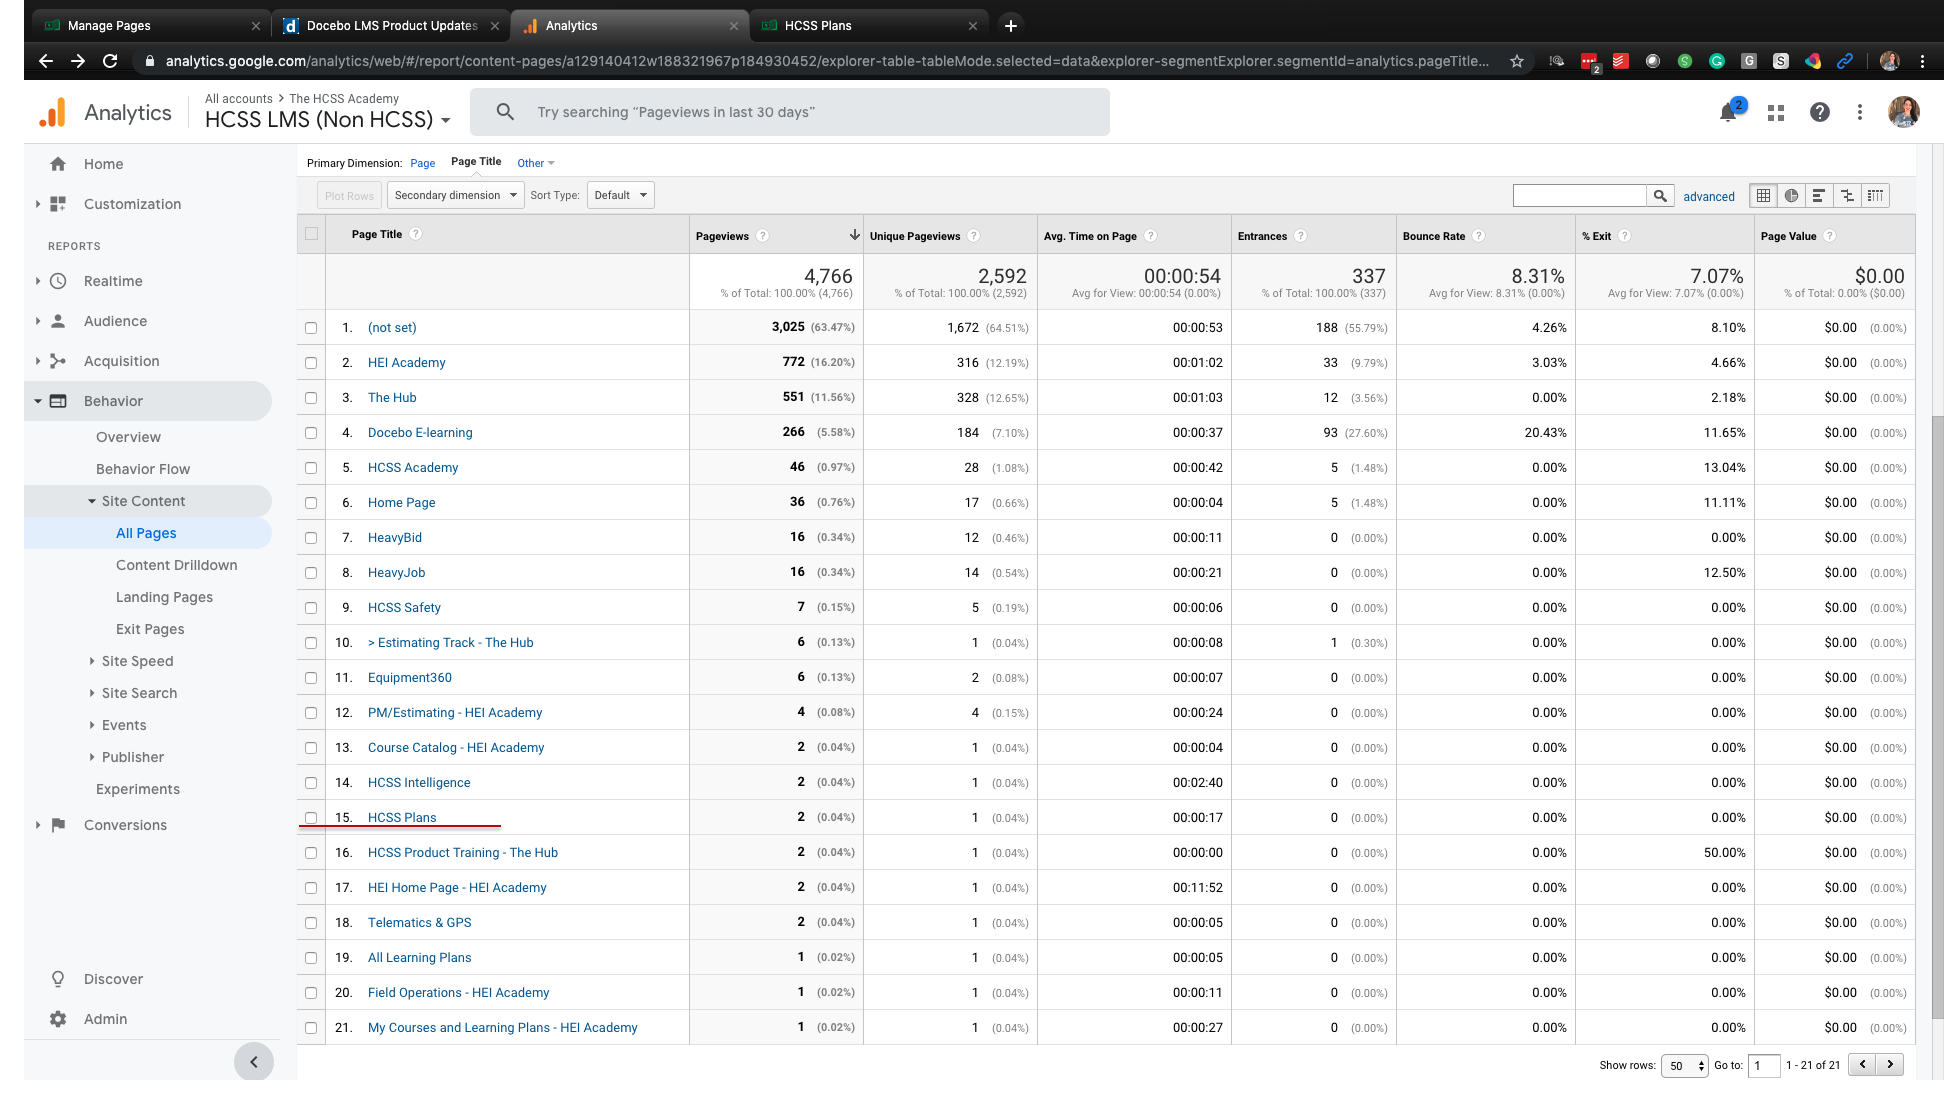The height and width of the screenshot is (1108, 1944).
Task: Click the table filter search button
Action: (x=1660, y=196)
